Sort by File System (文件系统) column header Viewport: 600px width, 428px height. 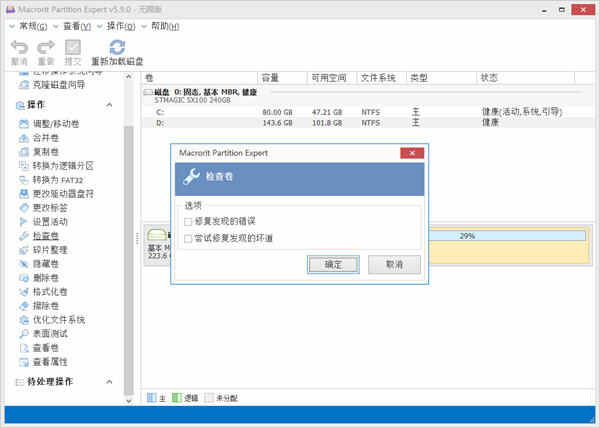click(x=382, y=78)
